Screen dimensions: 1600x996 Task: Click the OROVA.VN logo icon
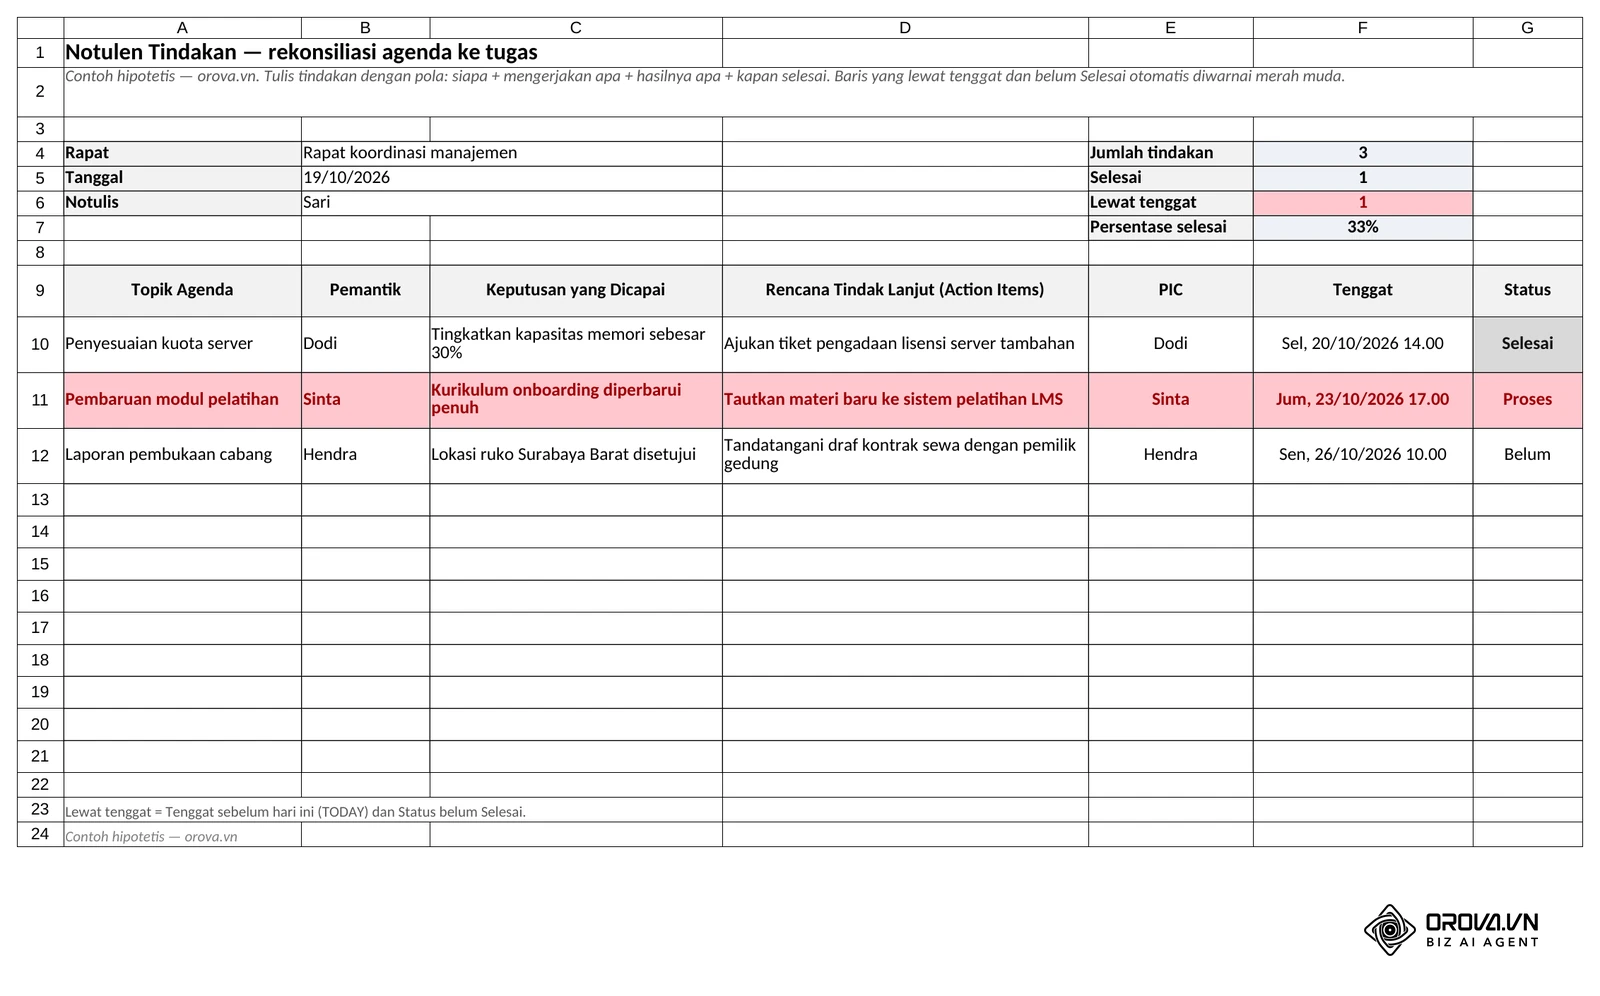[x=1389, y=929]
